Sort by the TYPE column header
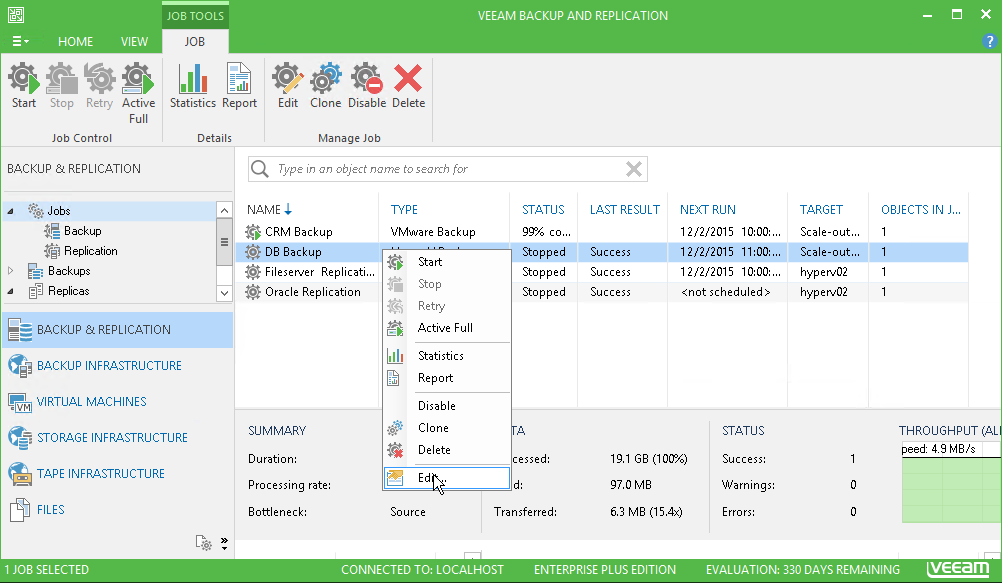The width and height of the screenshot is (1002, 583). click(404, 210)
